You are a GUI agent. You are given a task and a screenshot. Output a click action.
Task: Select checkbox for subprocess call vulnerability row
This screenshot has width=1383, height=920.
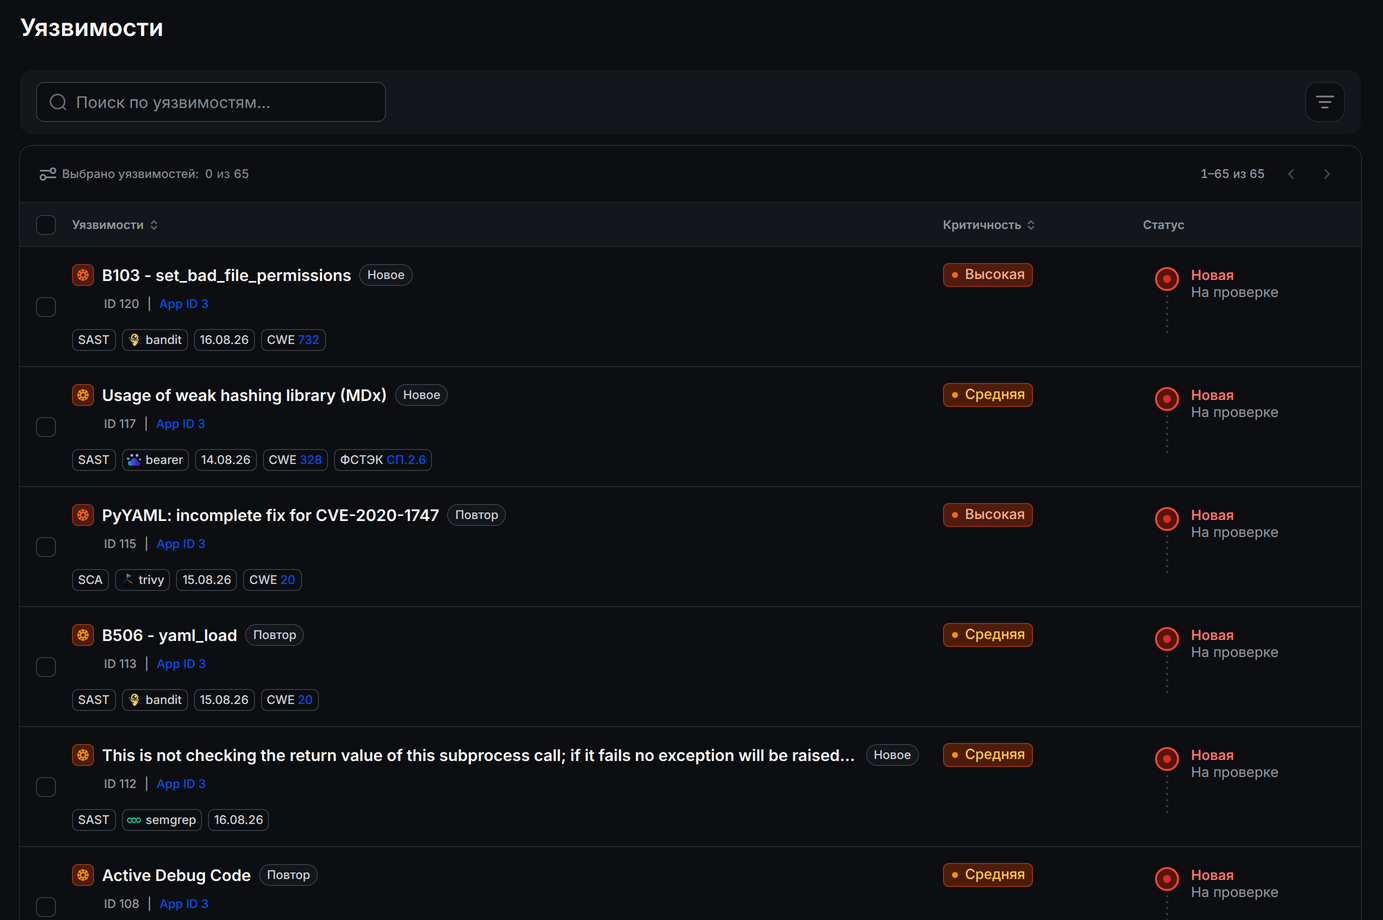point(46,787)
